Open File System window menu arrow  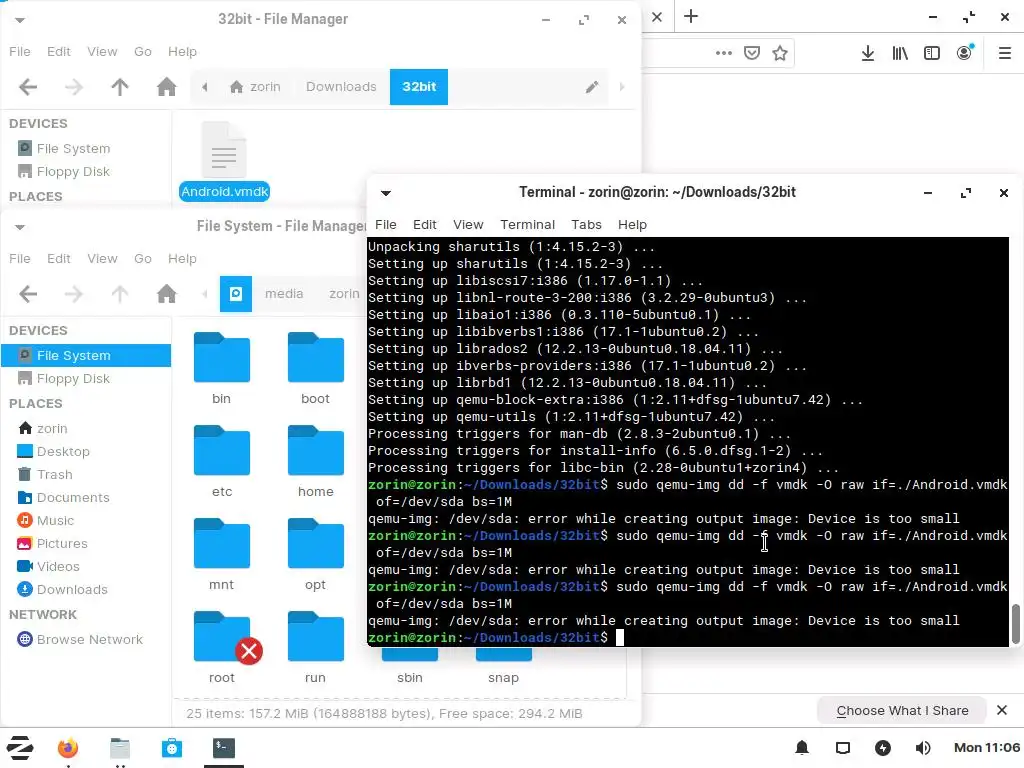point(20,227)
